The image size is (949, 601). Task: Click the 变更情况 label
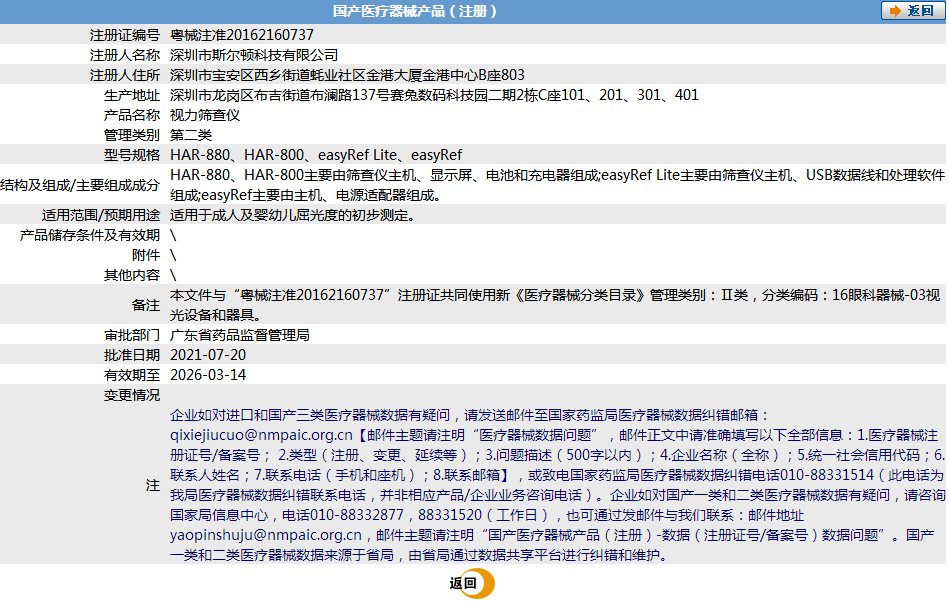(132, 395)
